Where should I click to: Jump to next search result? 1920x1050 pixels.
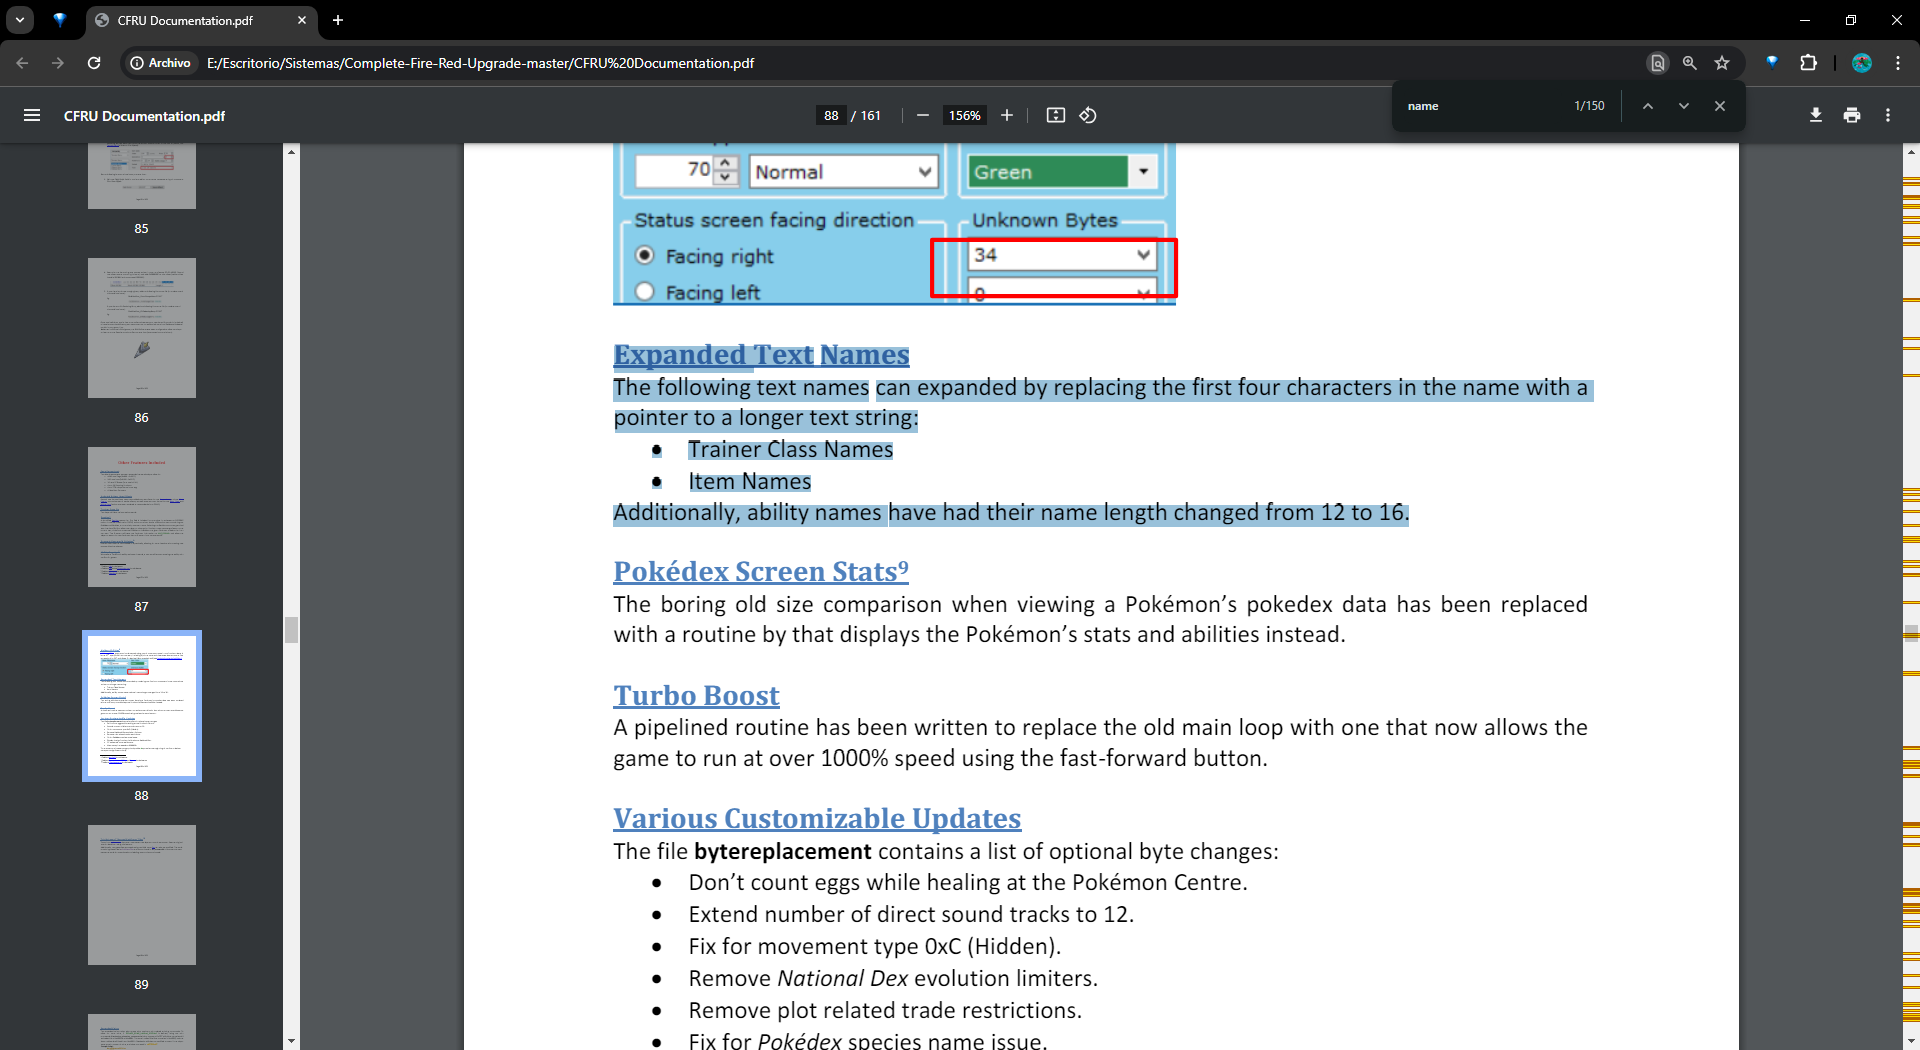point(1684,106)
